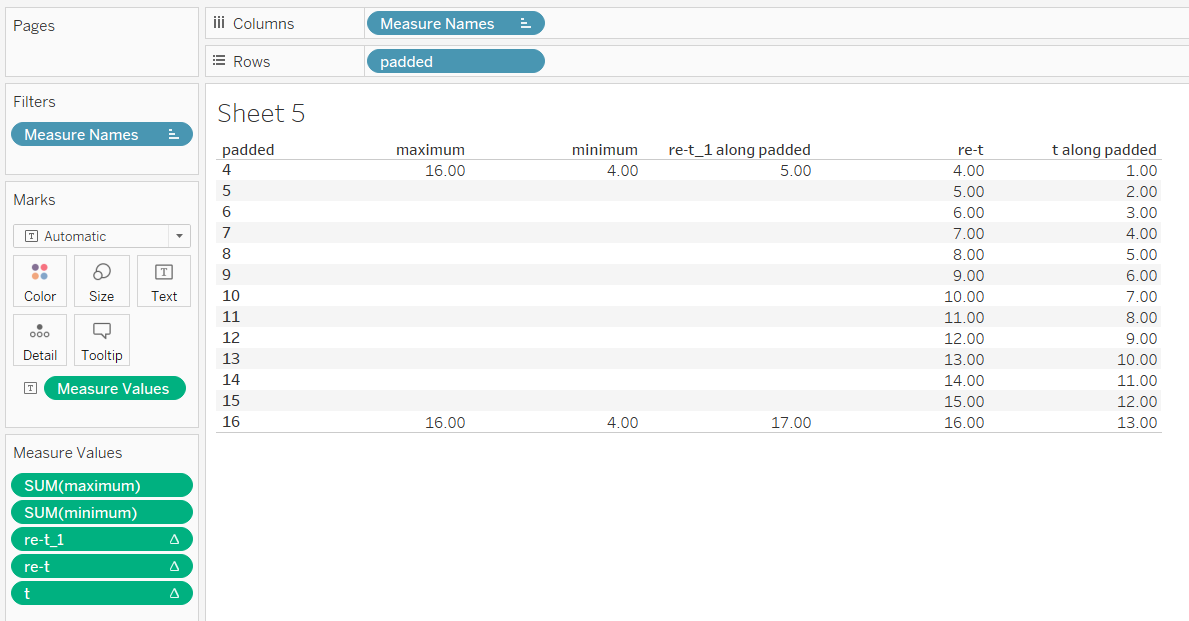This screenshot has height=621, width=1189.
Task: Select the padded pill on Rows
Action: (455, 61)
